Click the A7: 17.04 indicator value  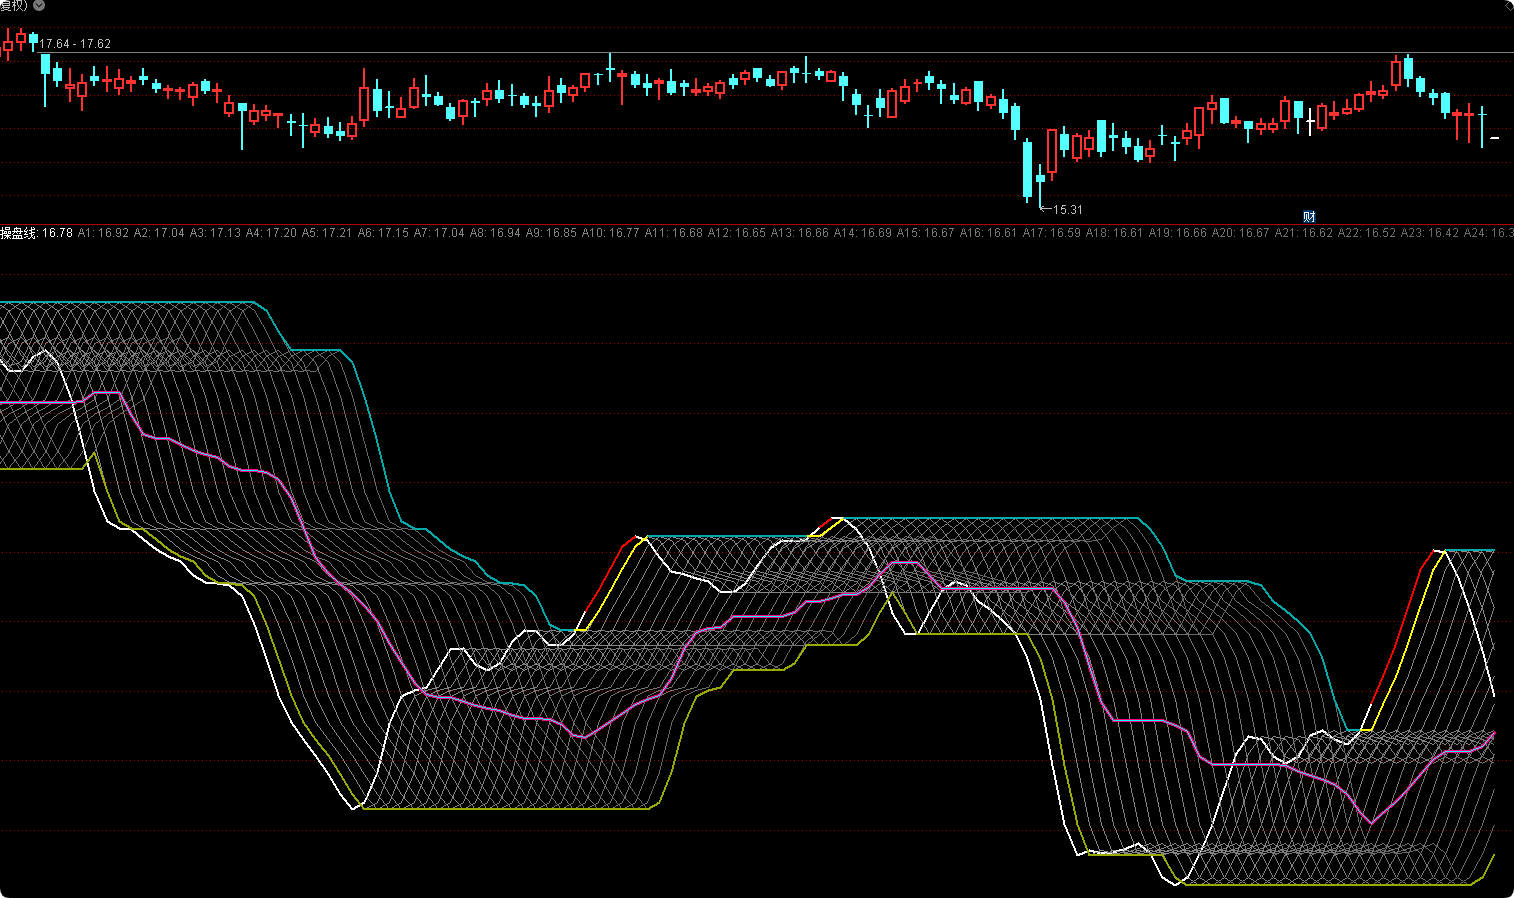pos(439,233)
